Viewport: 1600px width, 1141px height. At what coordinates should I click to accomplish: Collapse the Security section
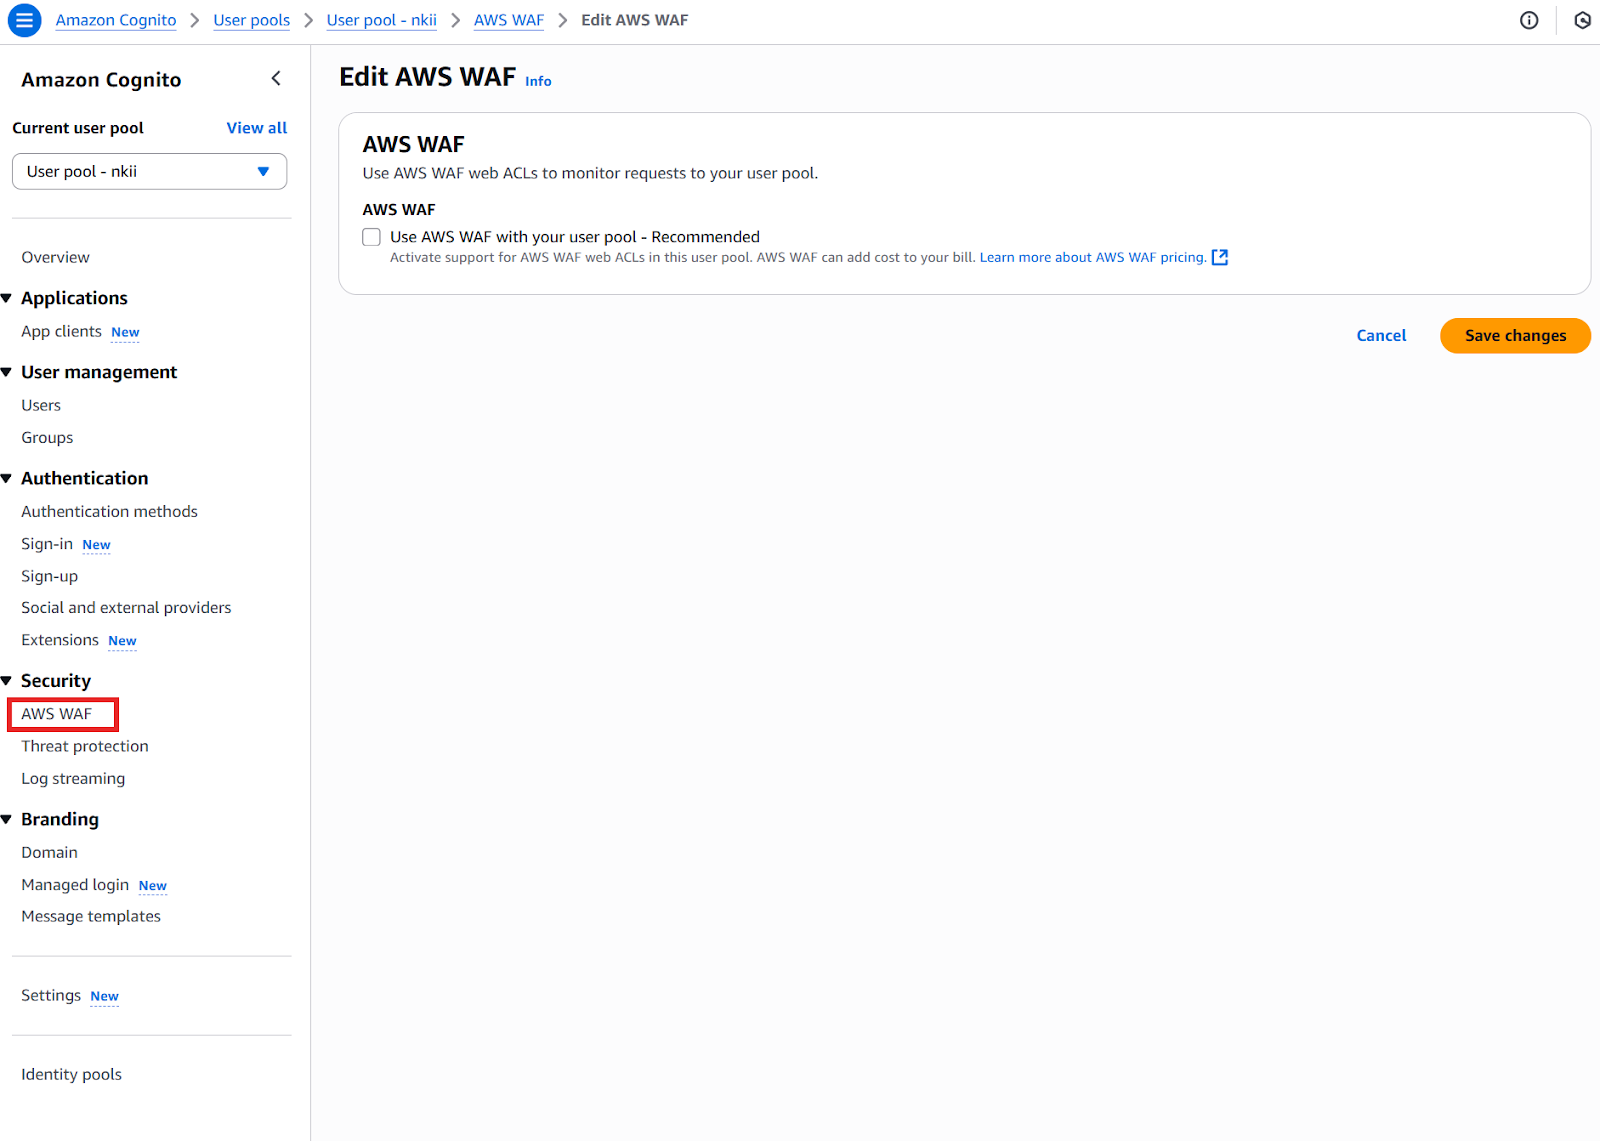point(8,680)
